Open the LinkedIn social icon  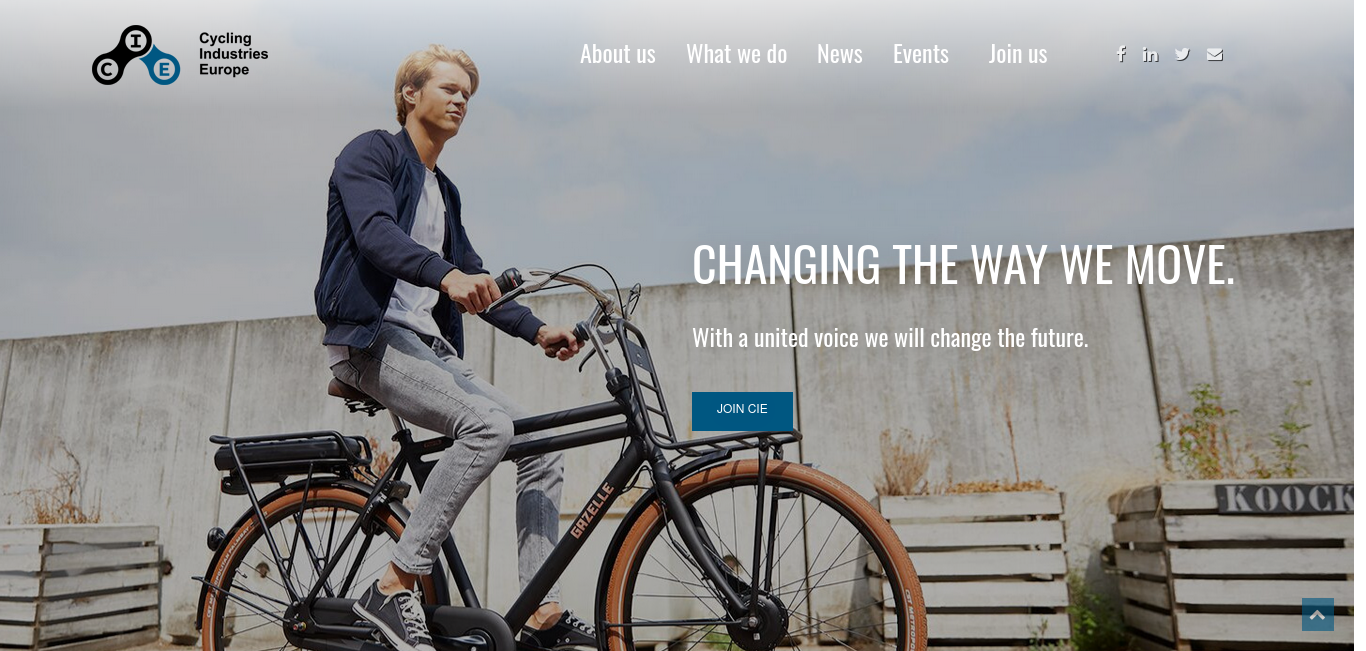1151,54
